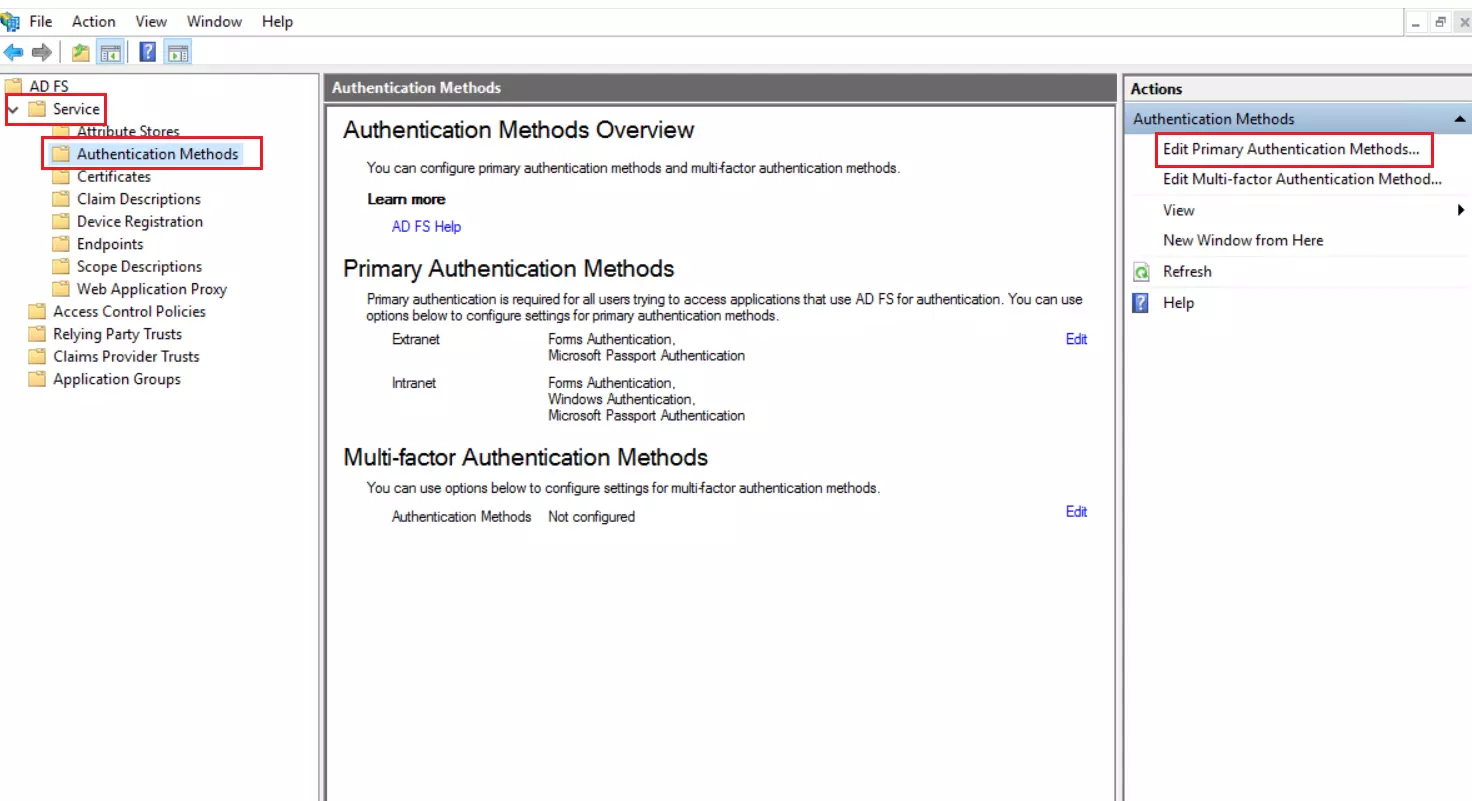Viewport: 1472px width, 801px height.
Task: Click the 'Not configured' status text
Action: [x=591, y=517]
